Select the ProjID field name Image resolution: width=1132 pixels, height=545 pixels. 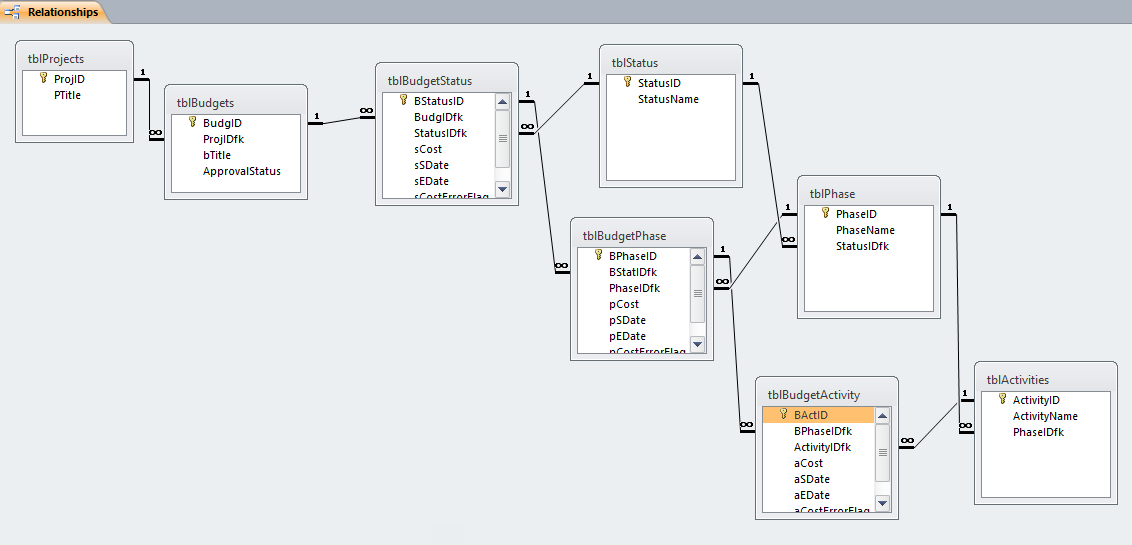pyautogui.click(x=69, y=79)
